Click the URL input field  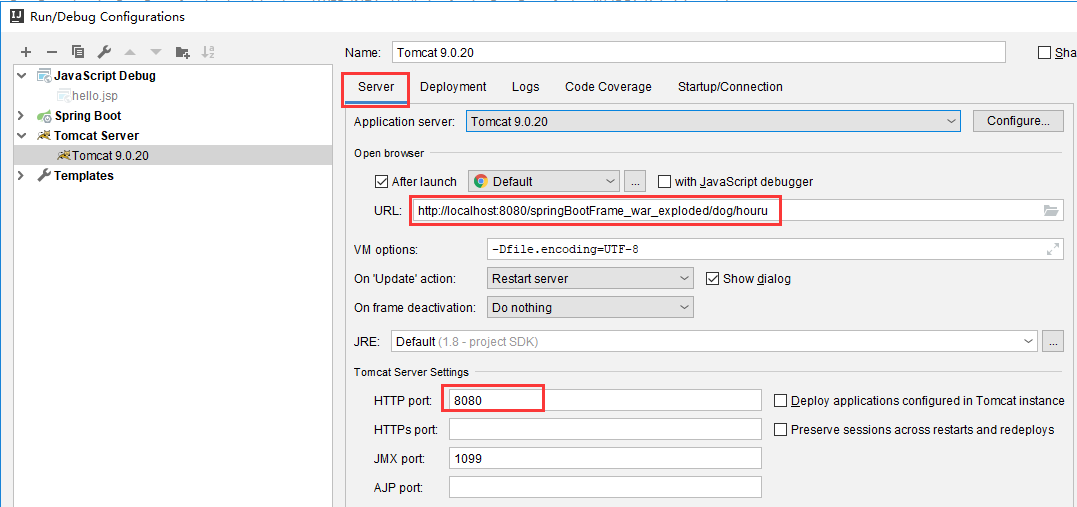point(736,211)
